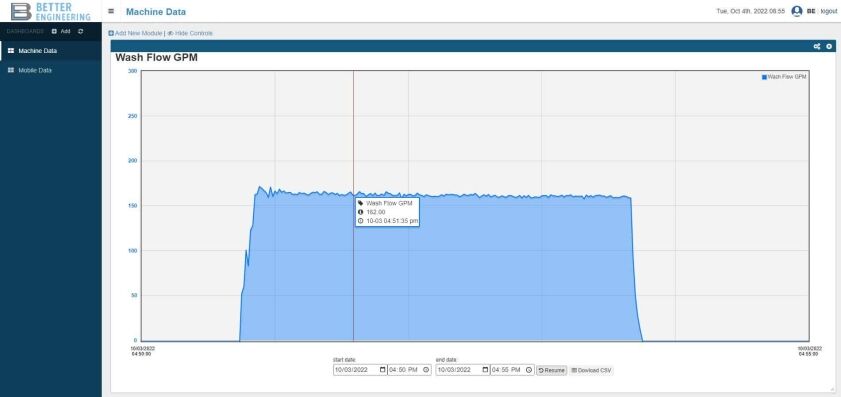The width and height of the screenshot is (841, 397).
Task: Hide Controls toggle link
Action: (x=190, y=33)
